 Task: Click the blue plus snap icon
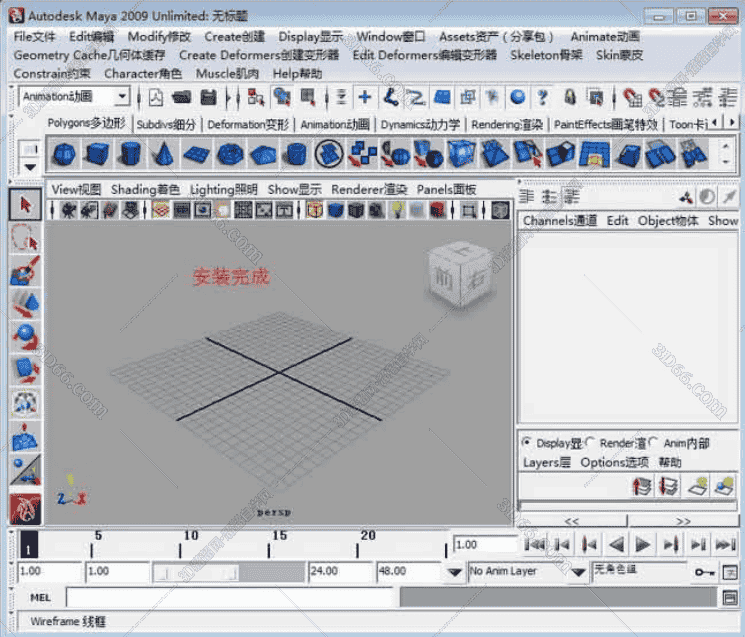pos(365,97)
